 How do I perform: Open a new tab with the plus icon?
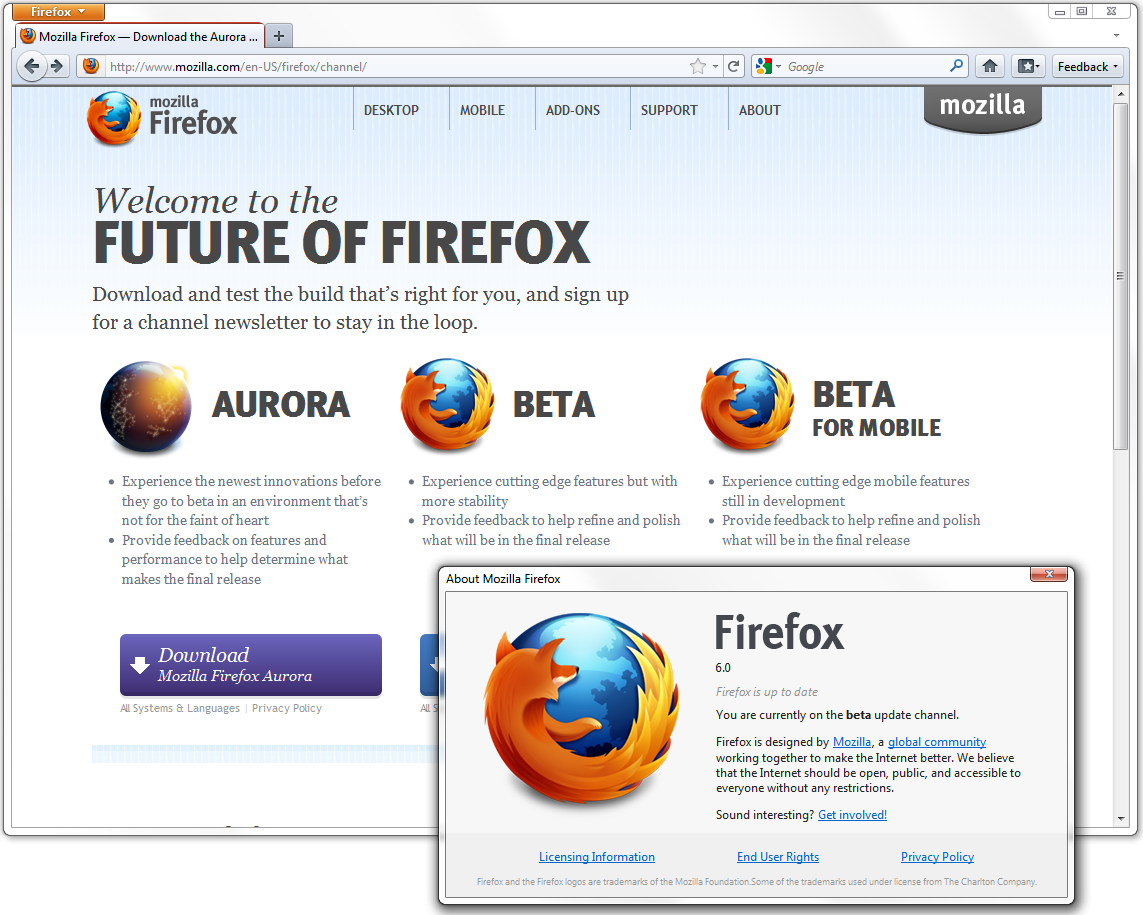[x=278, y=35]
